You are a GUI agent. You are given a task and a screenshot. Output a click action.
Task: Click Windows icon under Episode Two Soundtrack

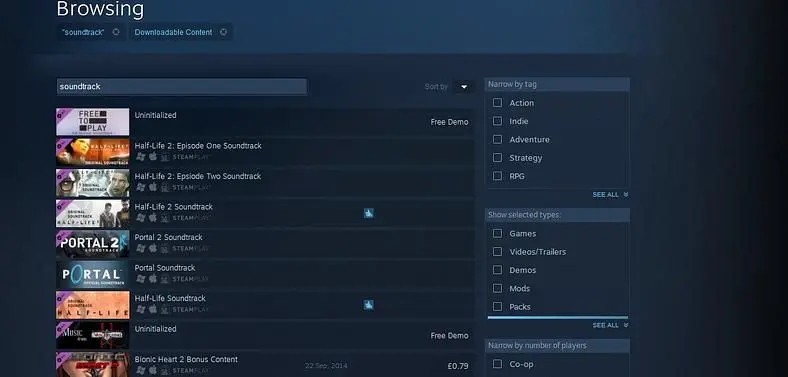[x=141, y=187]
